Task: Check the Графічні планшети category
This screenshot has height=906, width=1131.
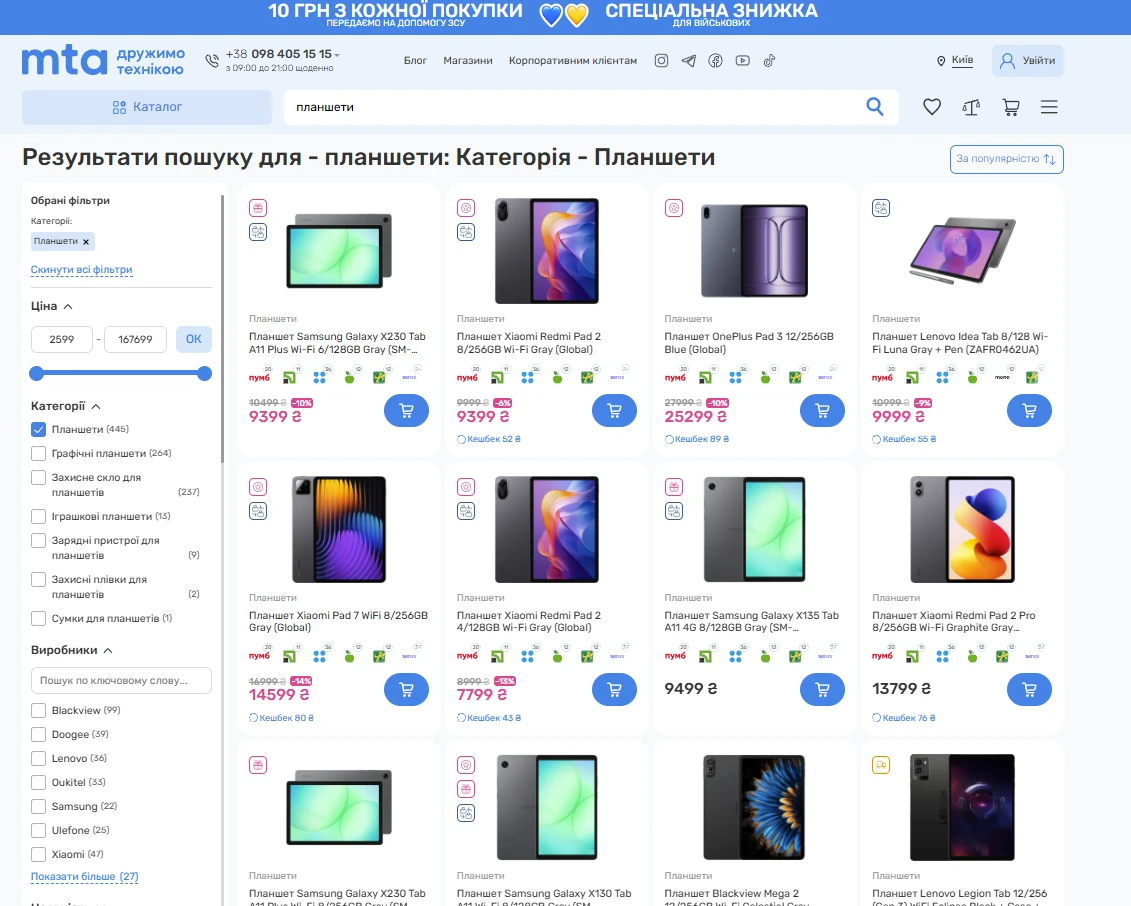Action: click(38, 453)
